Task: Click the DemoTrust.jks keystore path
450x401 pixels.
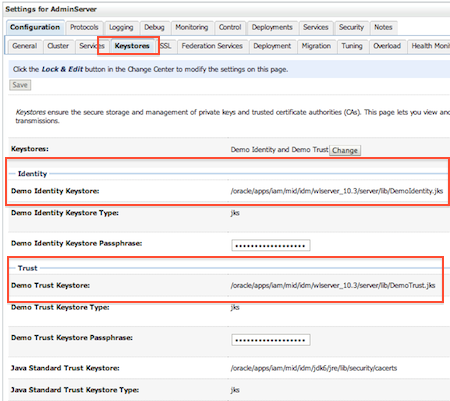Action: [333, 285]
